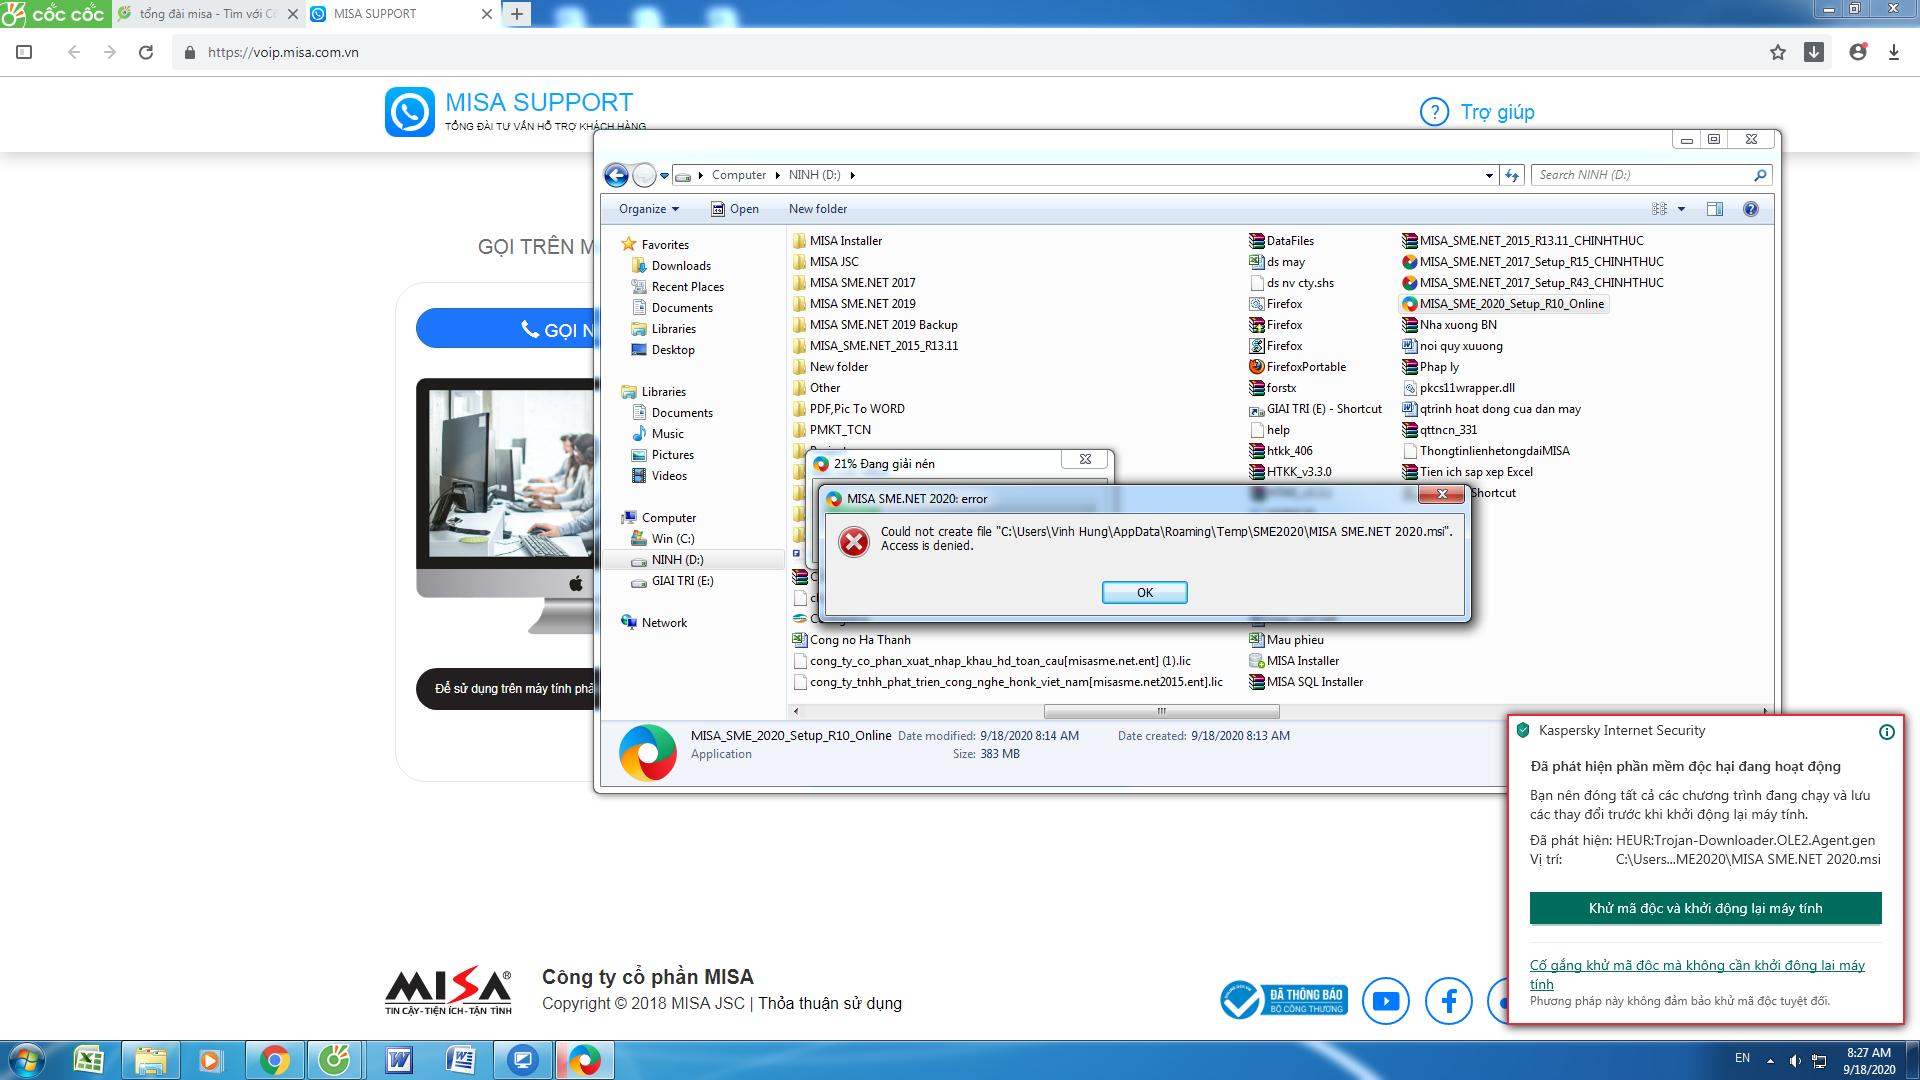Image resolution: width=1920 pixels, height=1080 pixels.
Task: Open the view options dropdown arrow
Action: pos(1681,209)
